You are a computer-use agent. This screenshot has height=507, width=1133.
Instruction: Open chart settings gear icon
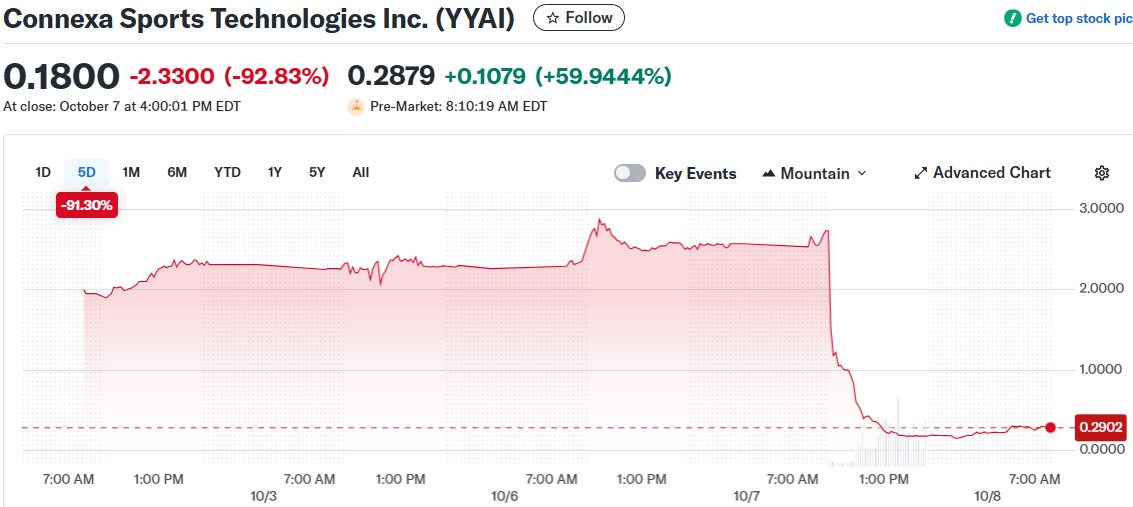tap(1102, 173)
